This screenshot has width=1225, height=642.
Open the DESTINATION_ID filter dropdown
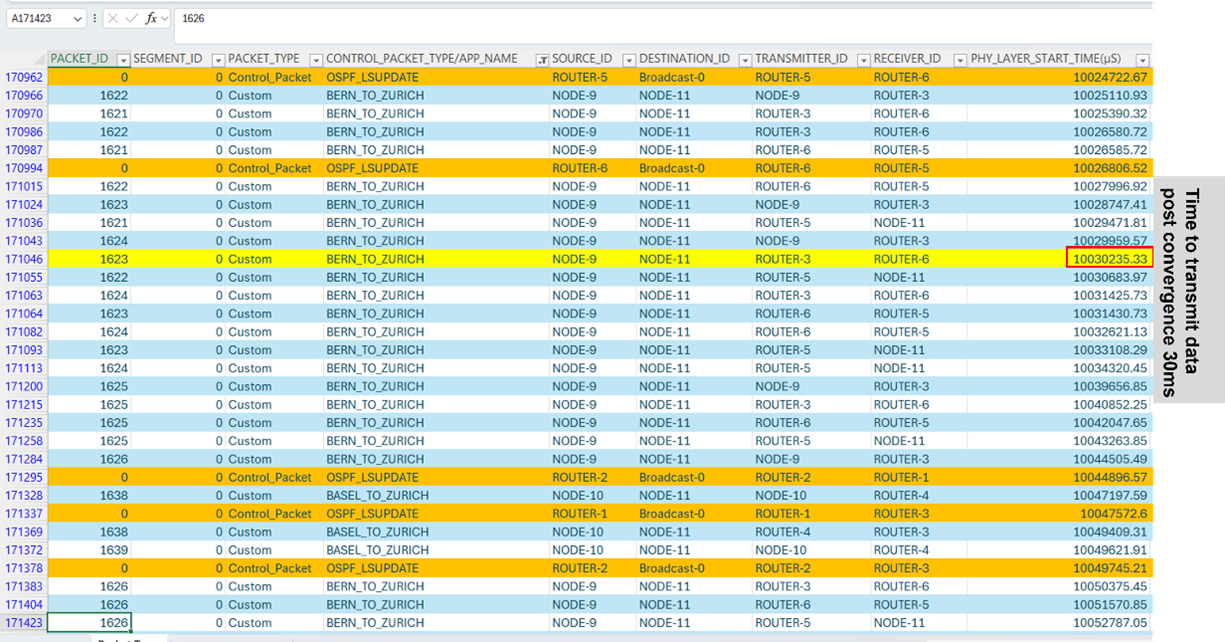pos(744,59)
